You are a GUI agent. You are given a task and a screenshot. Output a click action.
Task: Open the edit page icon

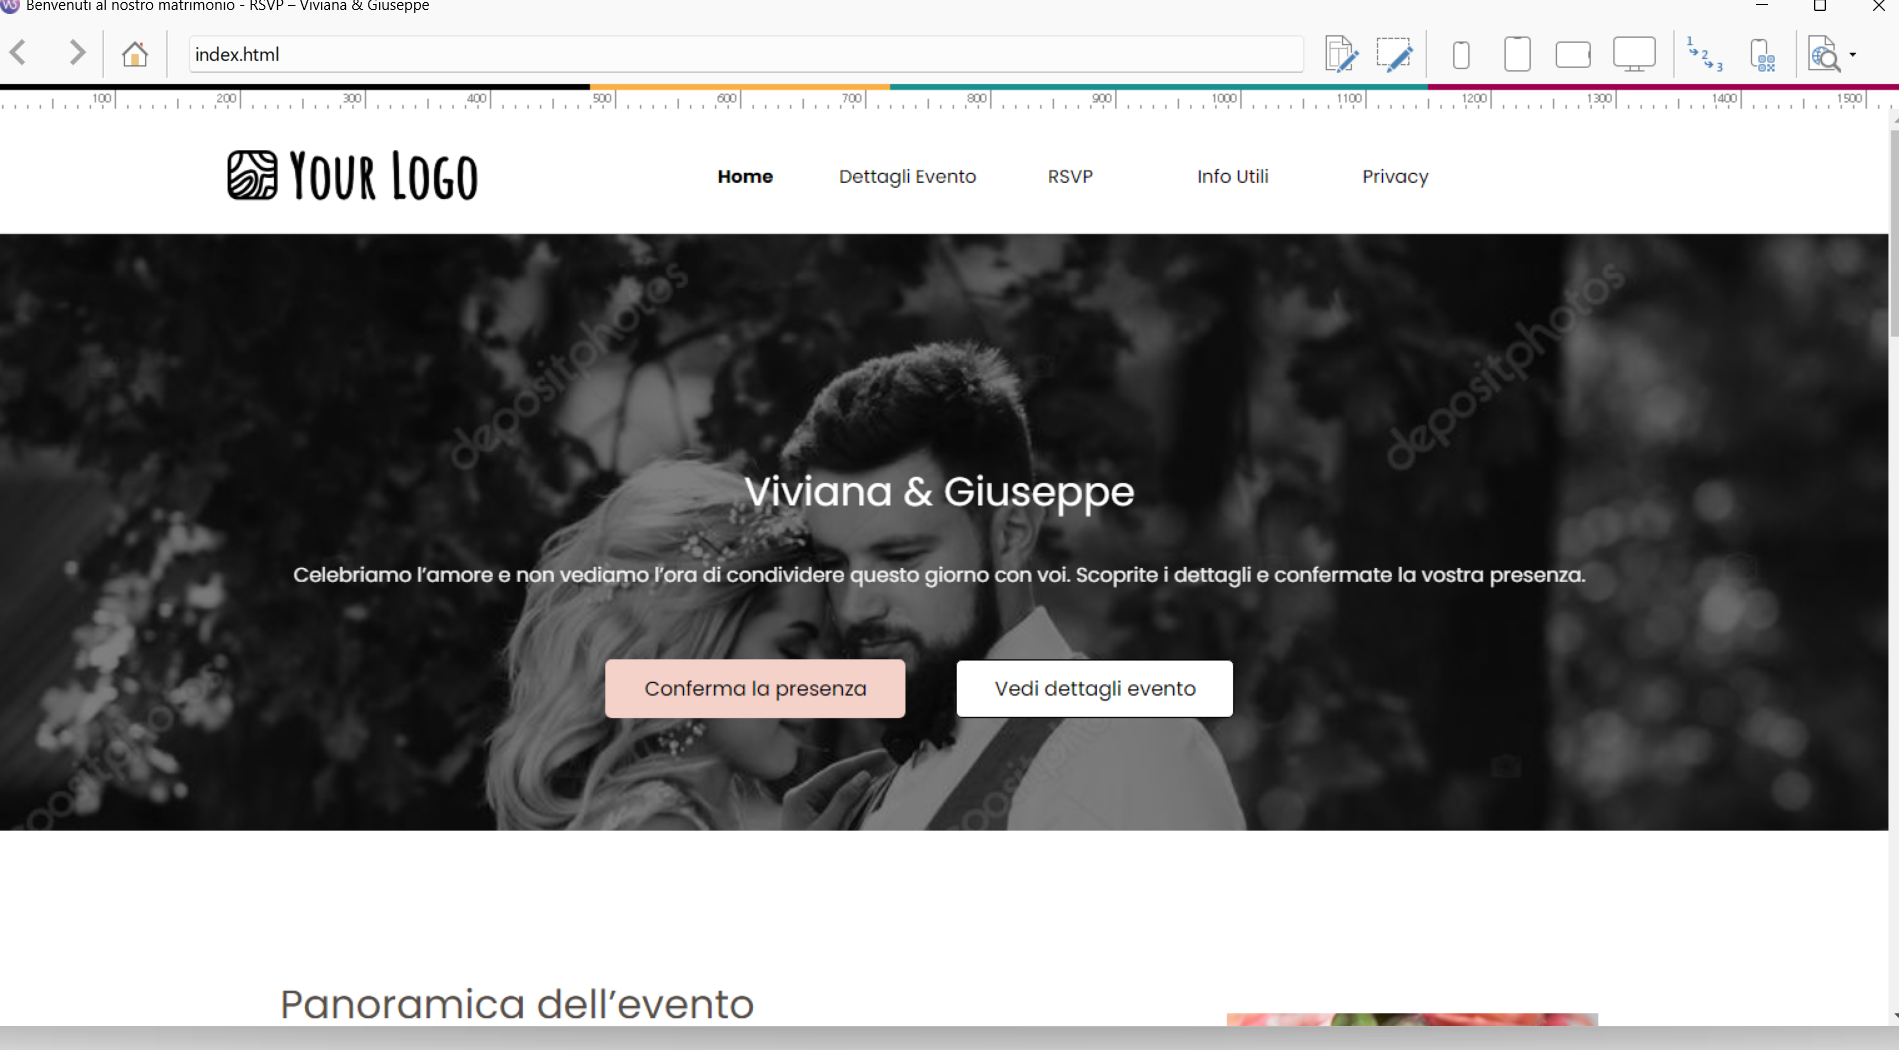pyautogui.click(x=1340, y=54)
